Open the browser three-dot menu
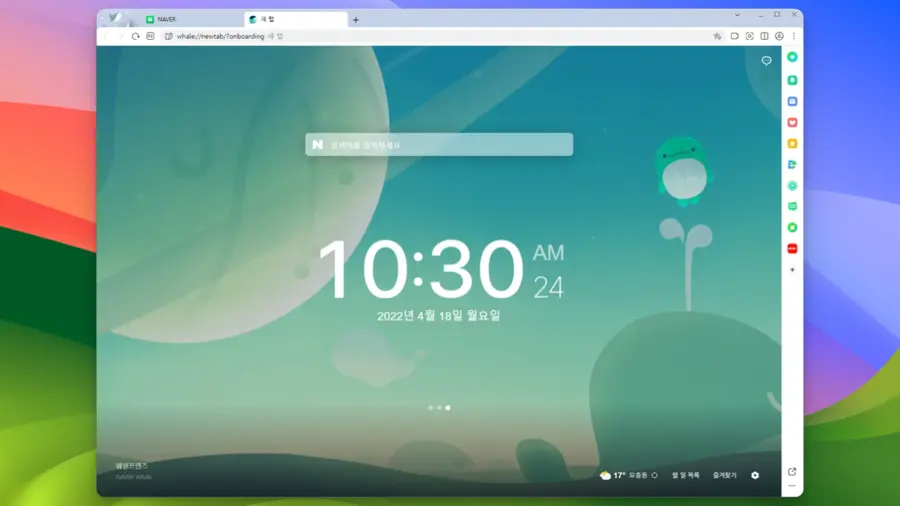Viewport: 900px width, 506px height. pyautogui.click(x=794, y=36)
